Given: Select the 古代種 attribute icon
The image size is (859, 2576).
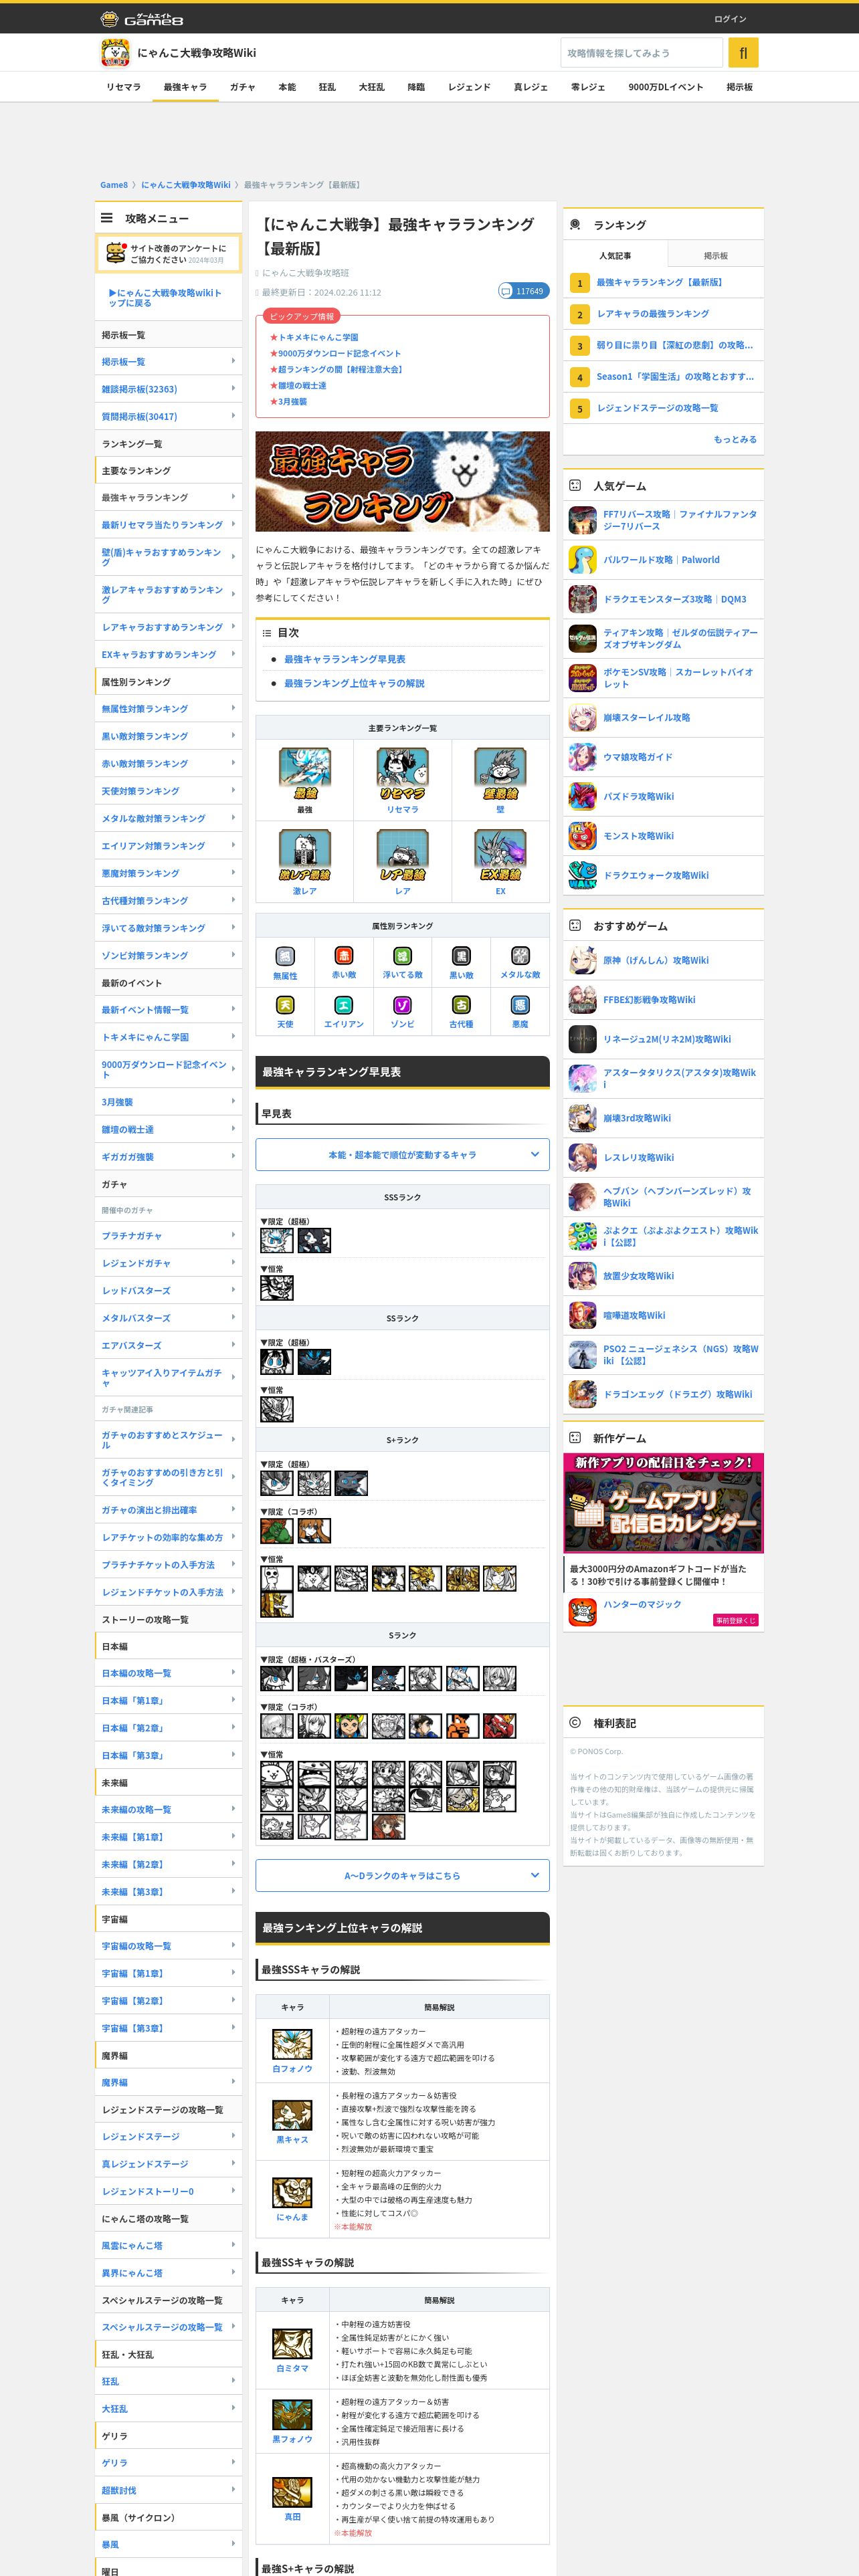Looking at the screenshot, I should (x=461, y=1005).
